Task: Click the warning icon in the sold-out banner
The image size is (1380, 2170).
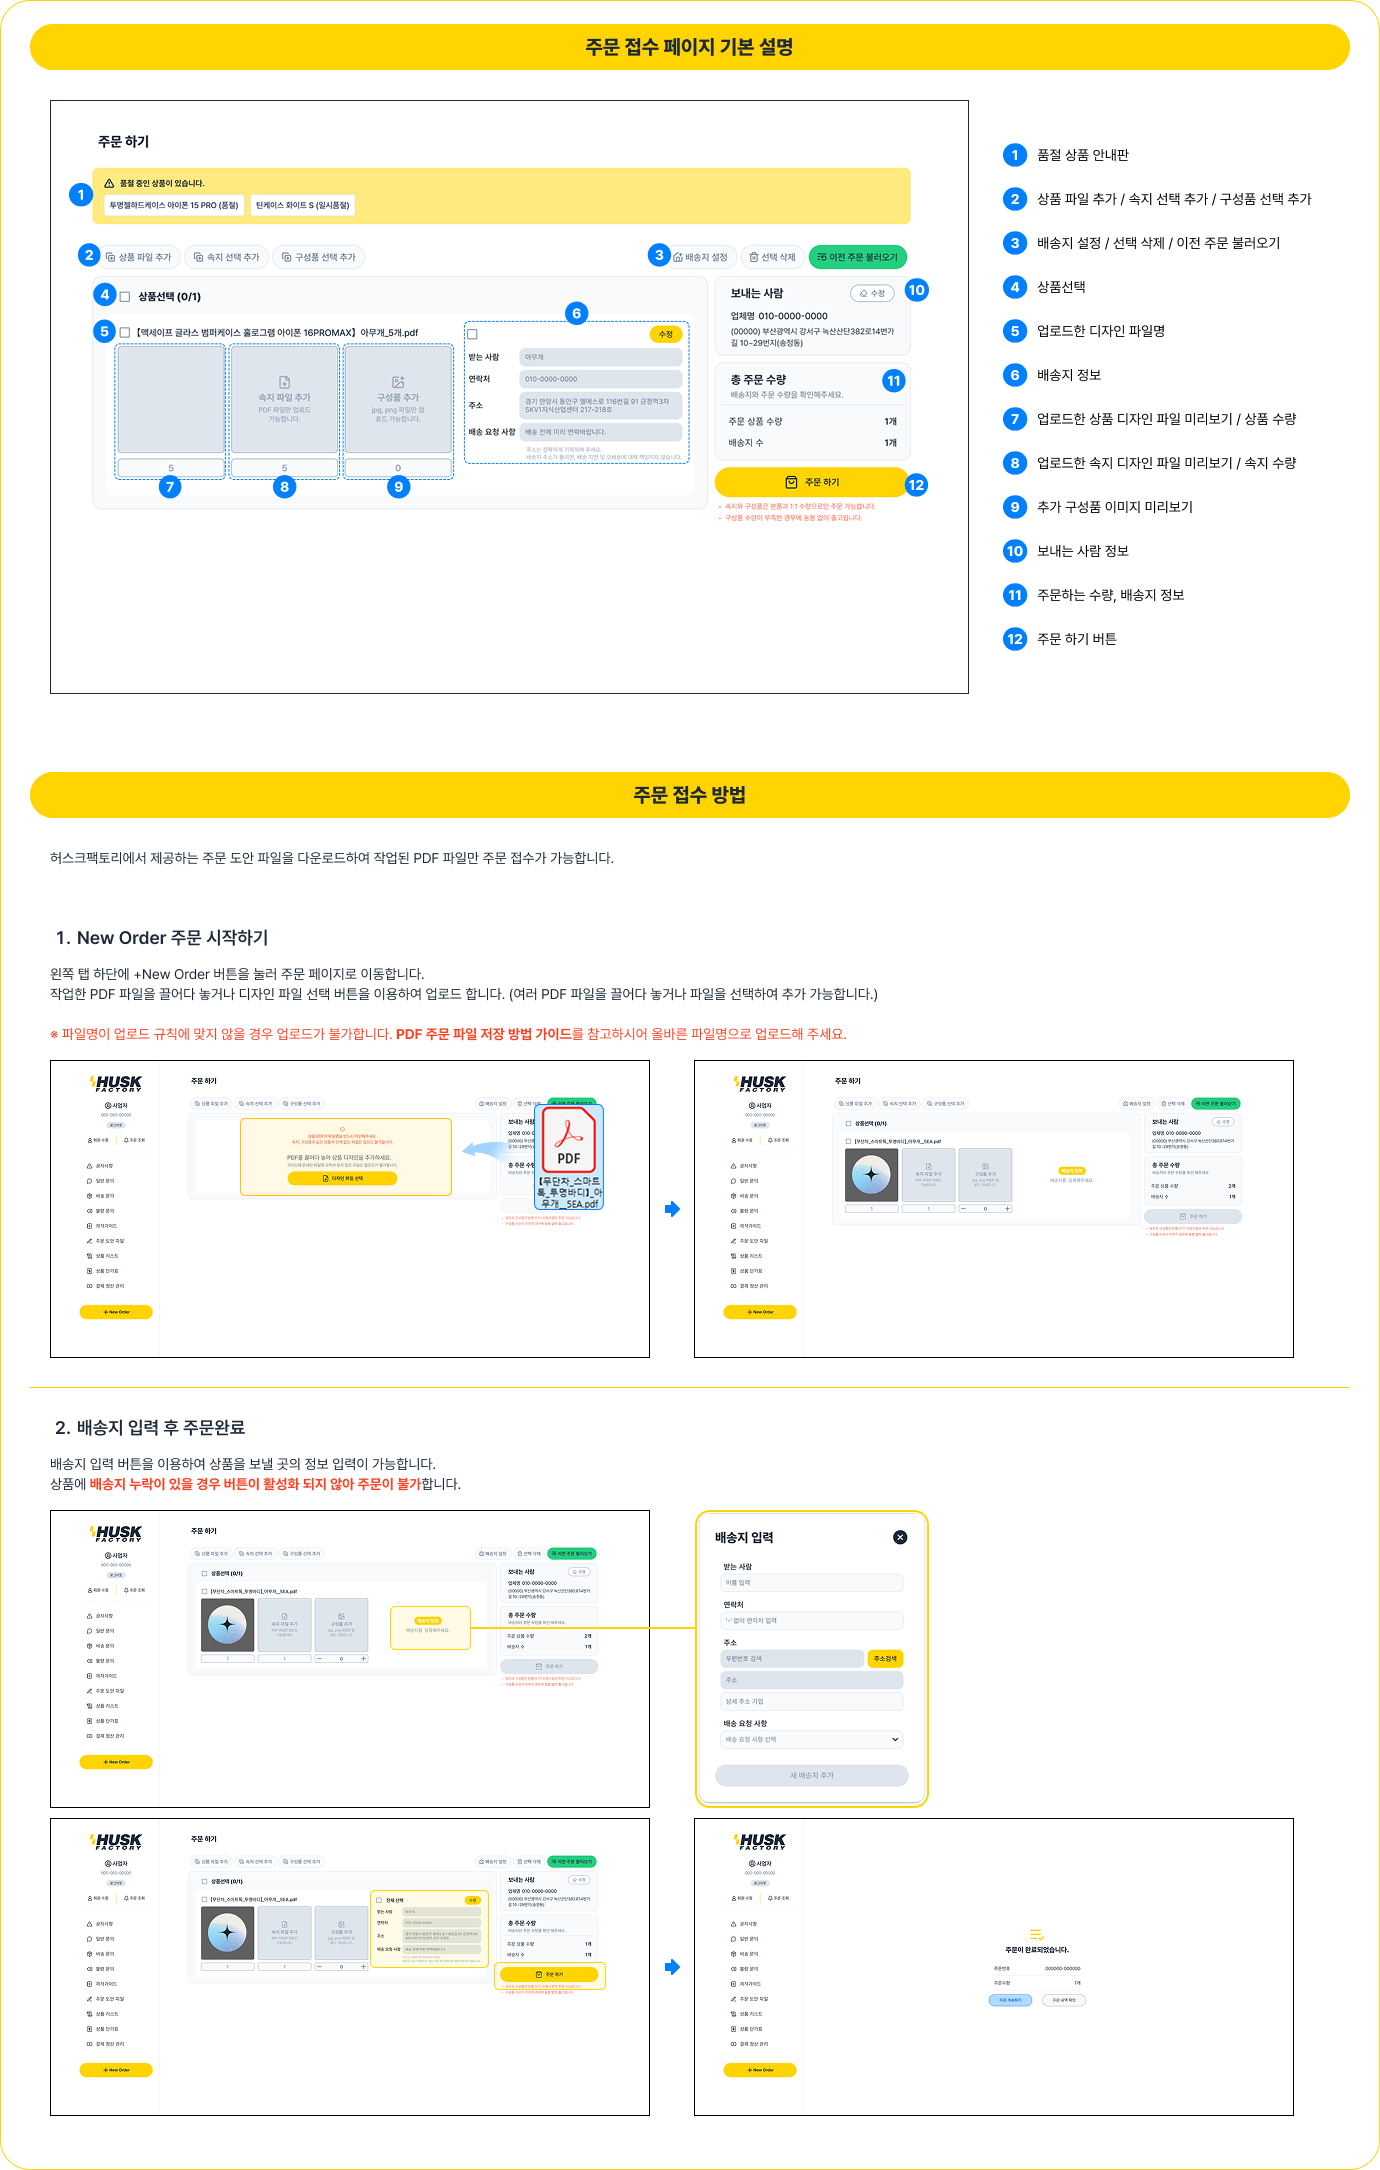Action: point(109,183)
